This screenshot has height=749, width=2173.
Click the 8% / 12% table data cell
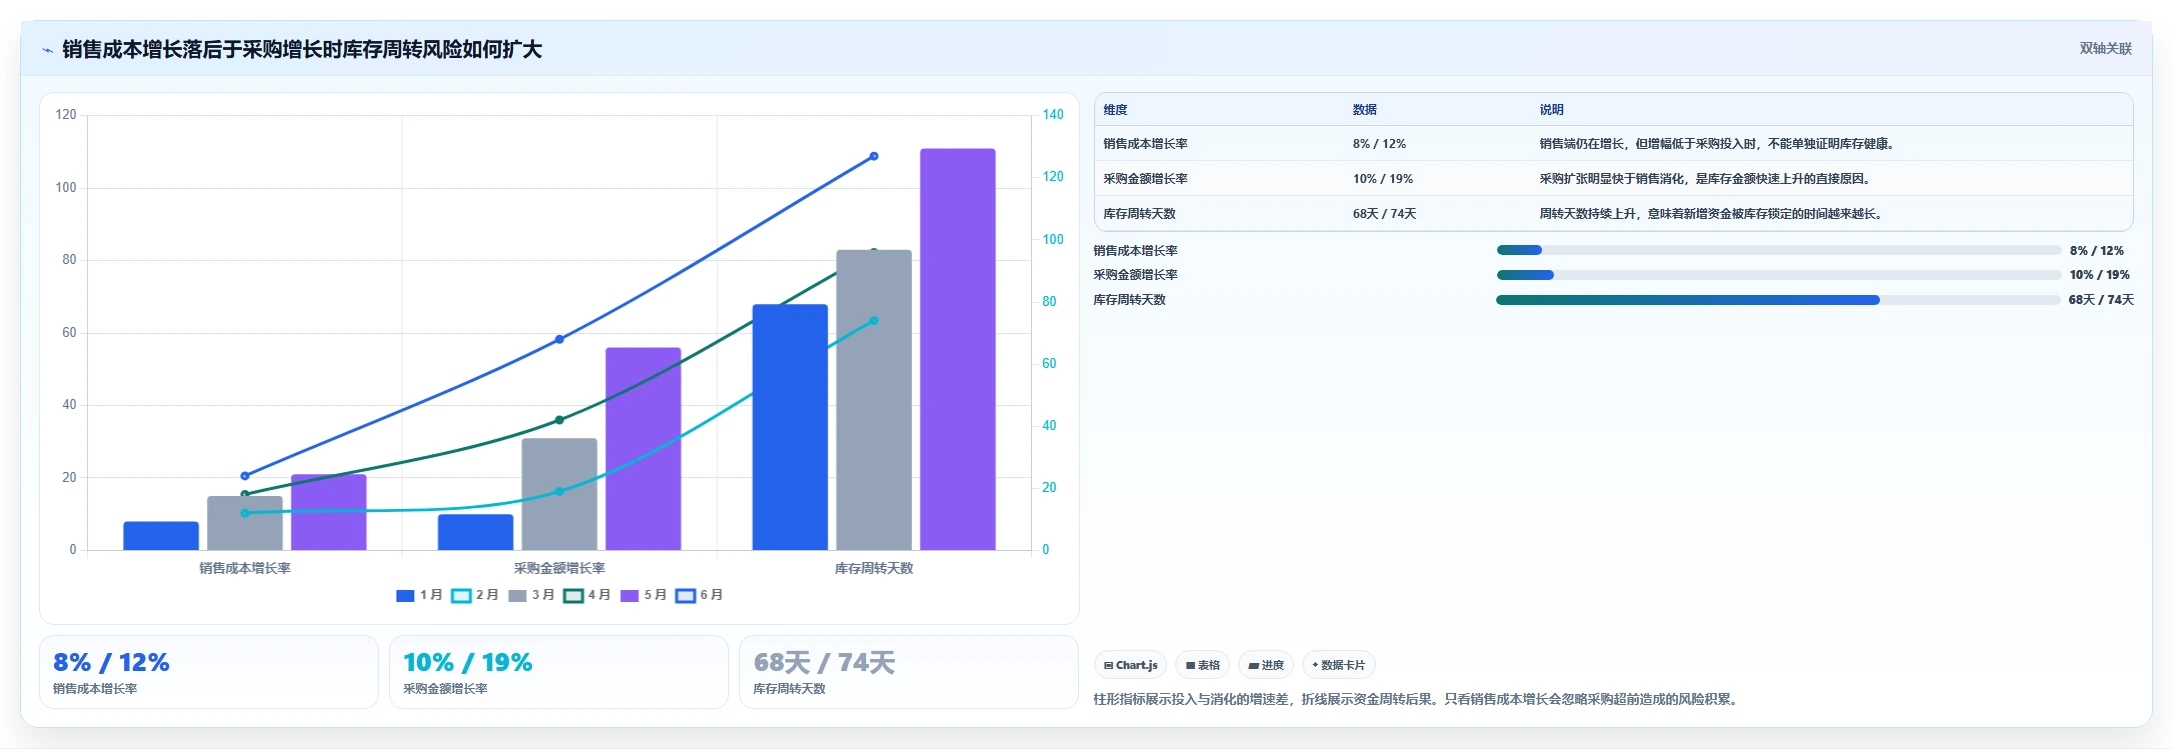click(x=1379, y=144)
